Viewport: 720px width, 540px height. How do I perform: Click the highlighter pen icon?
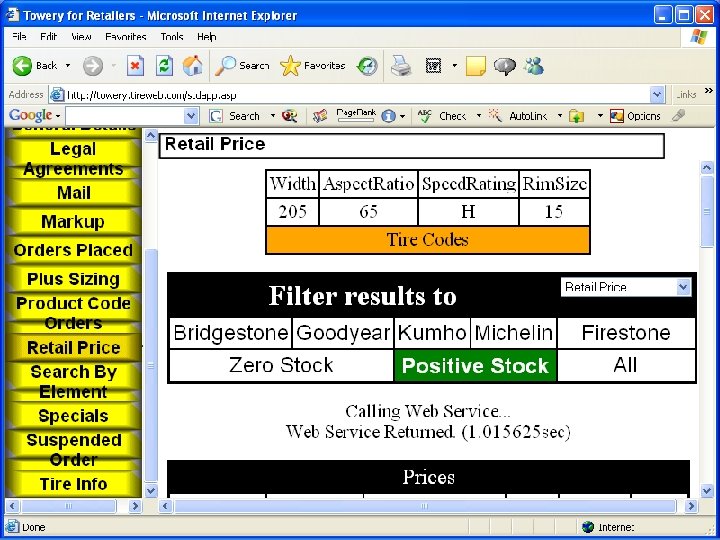(678, 116)
